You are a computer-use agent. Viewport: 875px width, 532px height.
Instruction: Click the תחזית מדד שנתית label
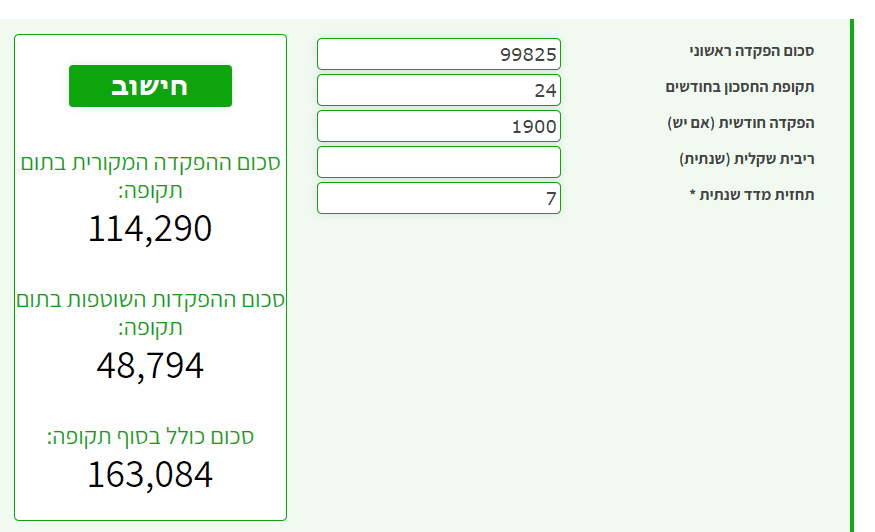tap(759, 195)
